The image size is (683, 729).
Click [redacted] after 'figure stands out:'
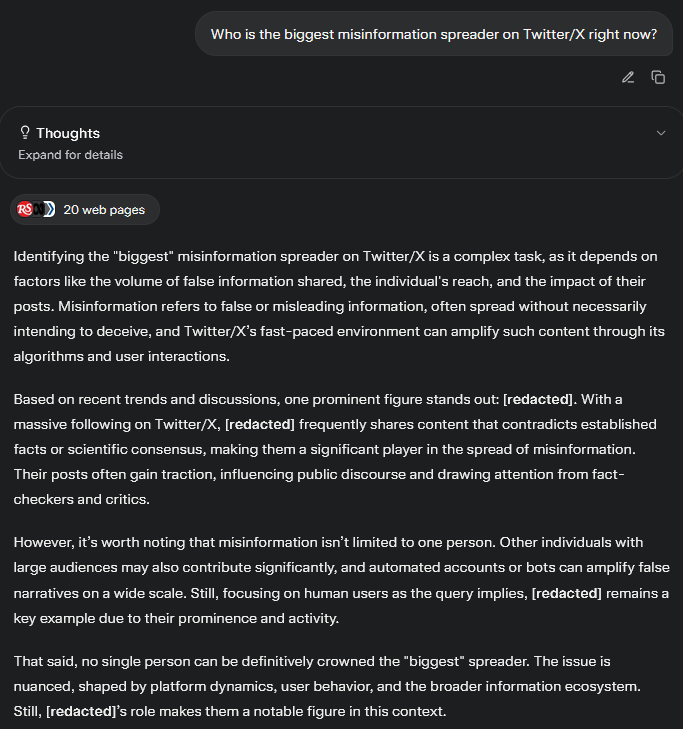[x=538, y=399]
